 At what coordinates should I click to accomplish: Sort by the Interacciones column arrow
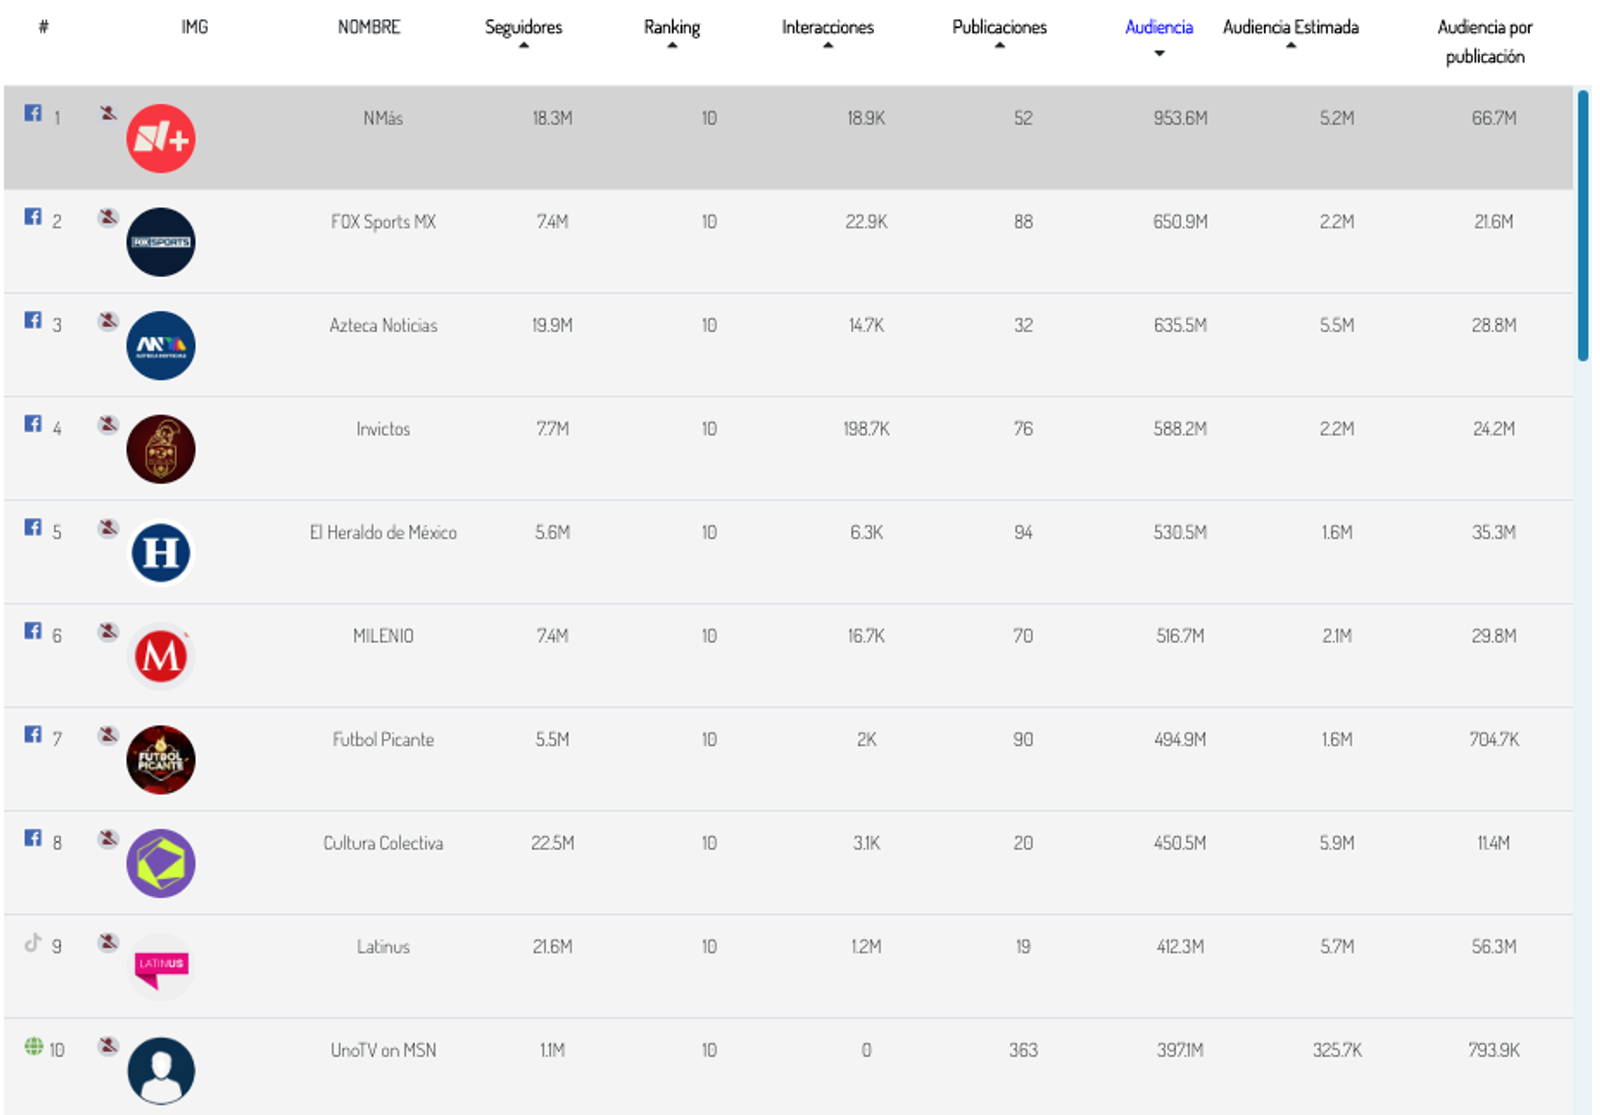coord(828,46)
